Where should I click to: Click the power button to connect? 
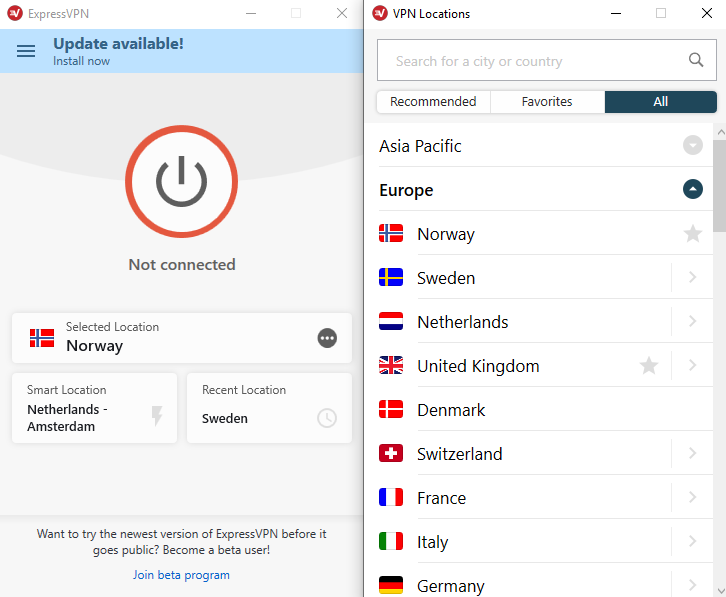pyautogui.click(x=182, y=182)
